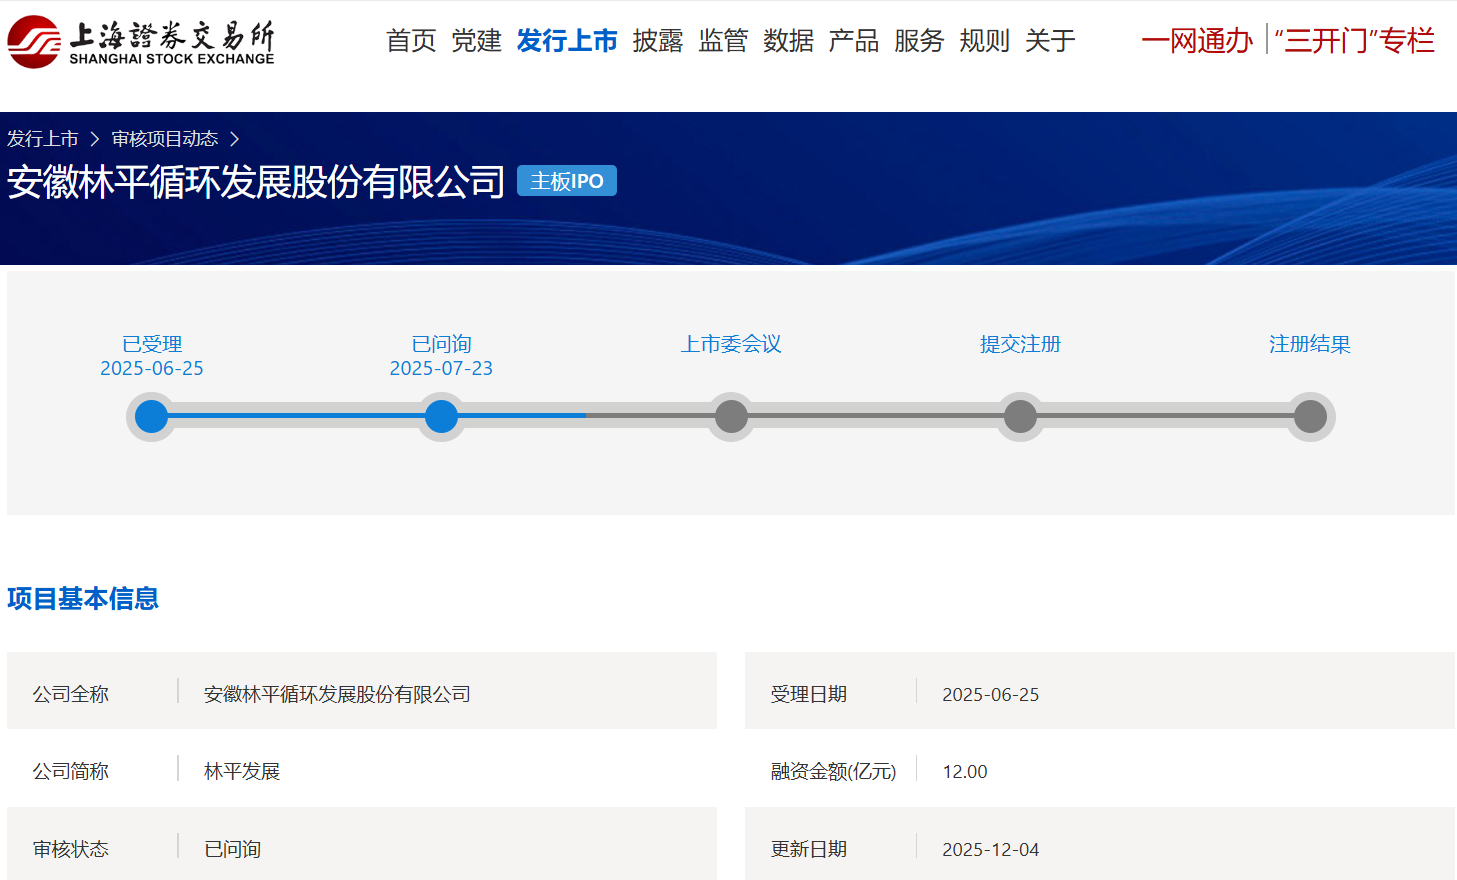
Task: Open the 数据 navigation menu
Action: click(788, 41)
